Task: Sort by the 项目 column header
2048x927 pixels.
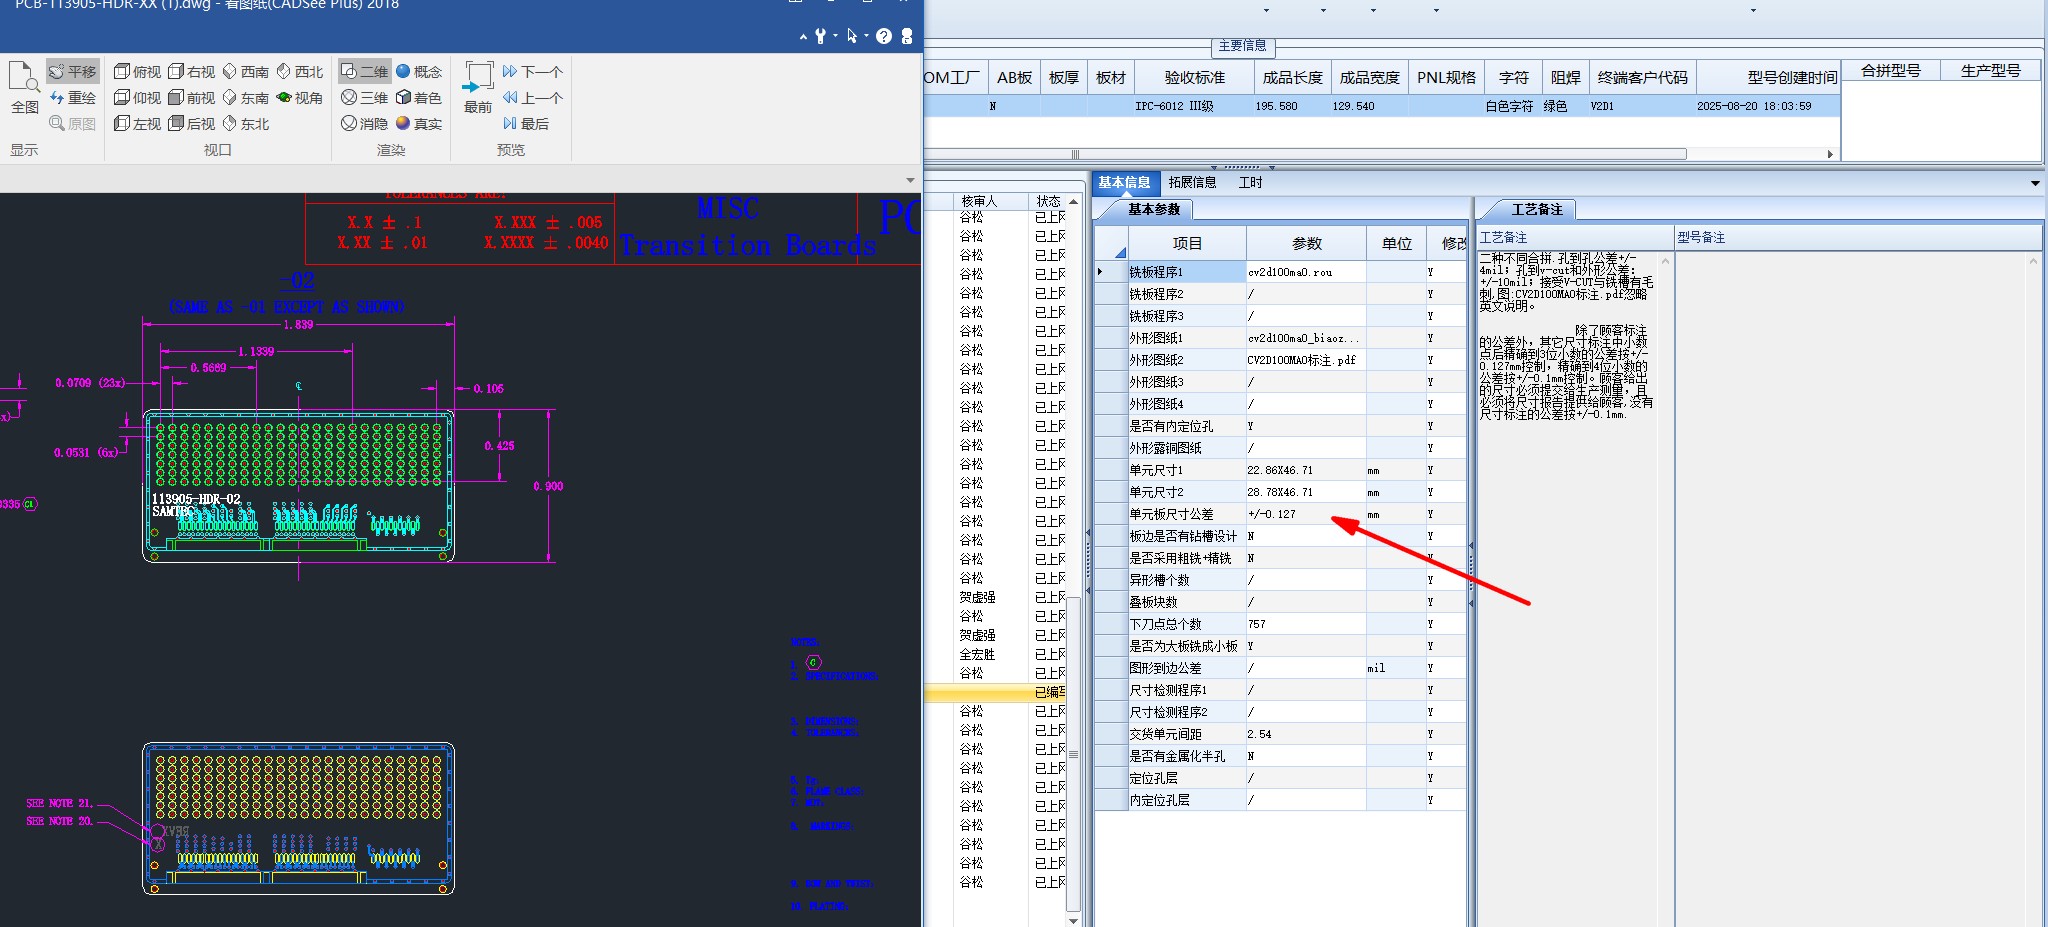Action: tap(1187, 243)
